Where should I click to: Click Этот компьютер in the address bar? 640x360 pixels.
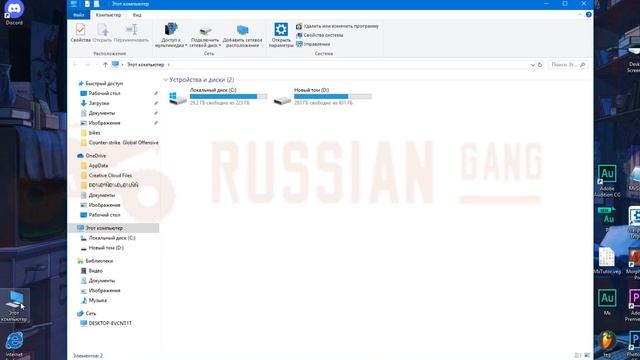click(x=146, y=64)
